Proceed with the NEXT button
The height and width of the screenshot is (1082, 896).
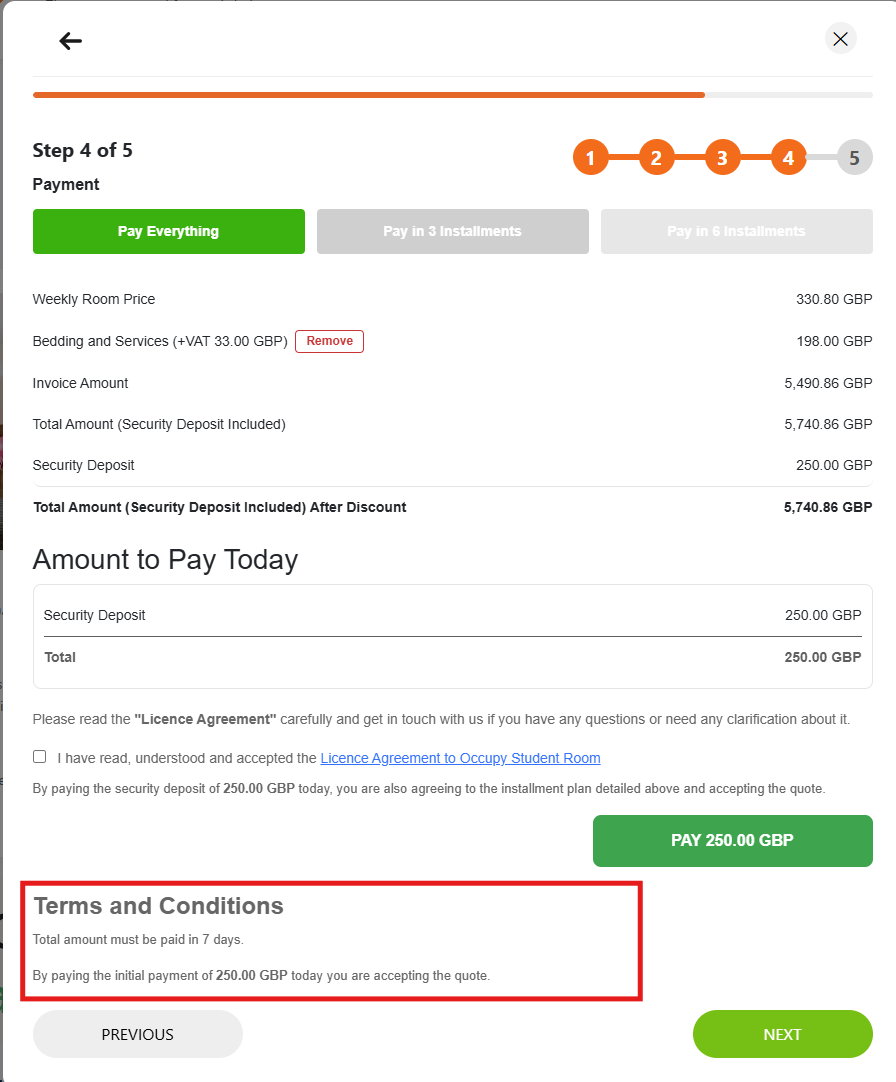(x=782, y=1034)
